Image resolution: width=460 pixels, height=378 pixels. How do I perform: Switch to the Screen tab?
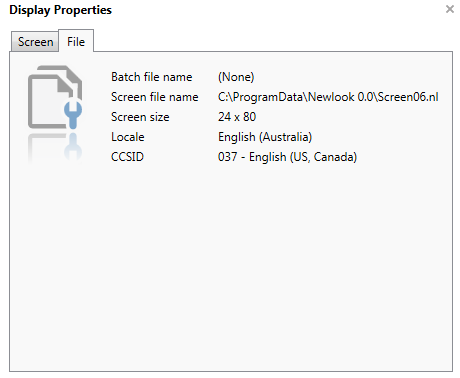[x=35, y=42]
